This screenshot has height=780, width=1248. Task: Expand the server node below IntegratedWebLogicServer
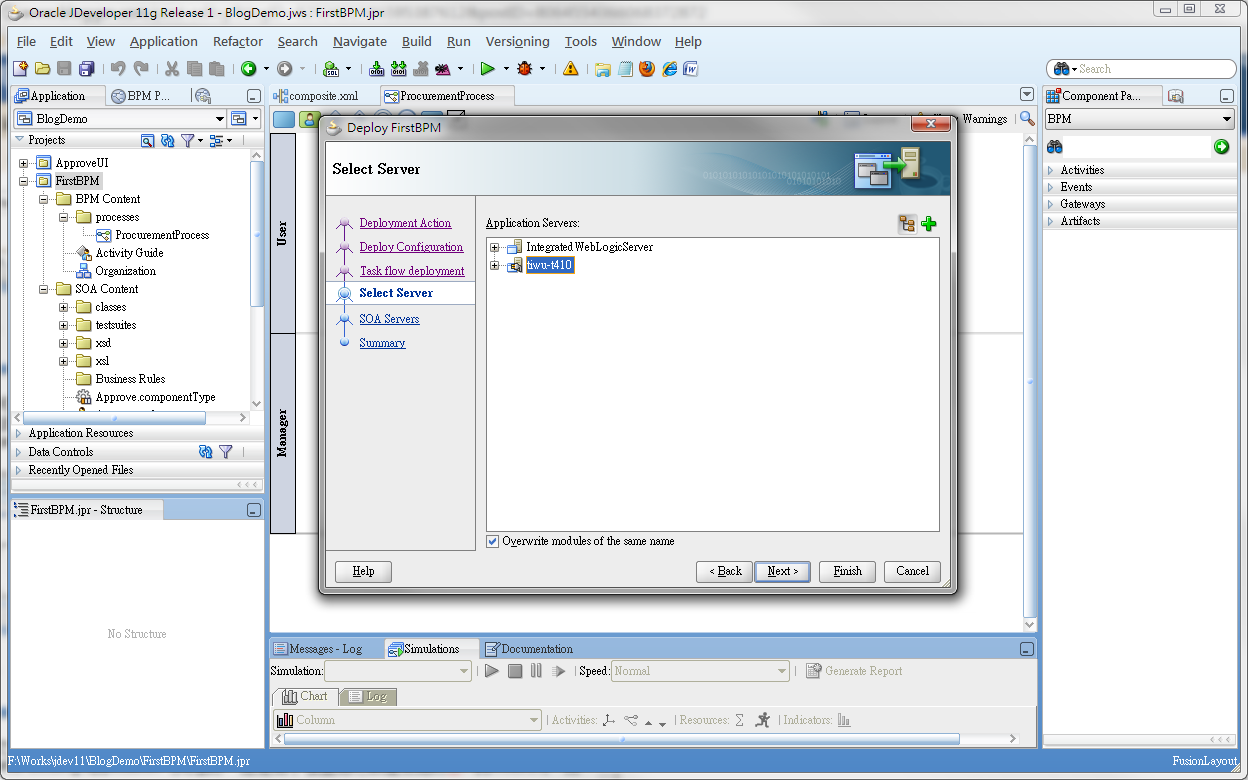(x=494, y=265)
